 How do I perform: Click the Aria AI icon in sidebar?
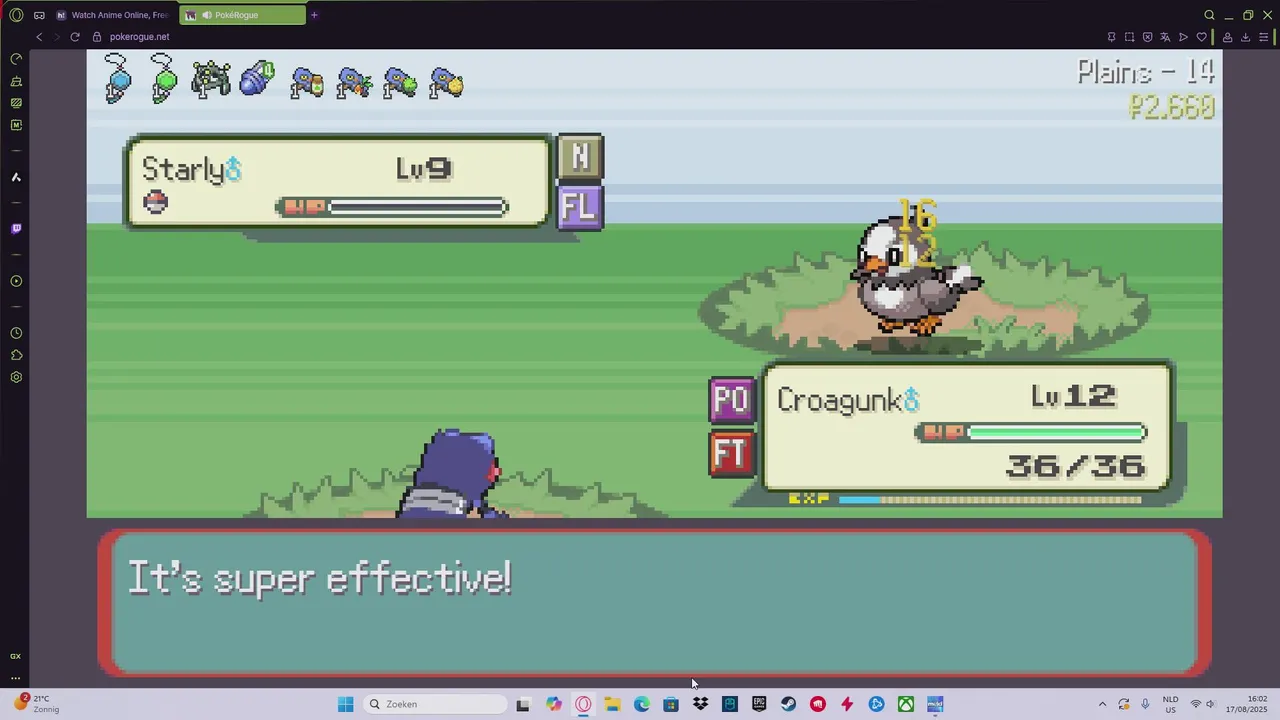coord(16,177)
